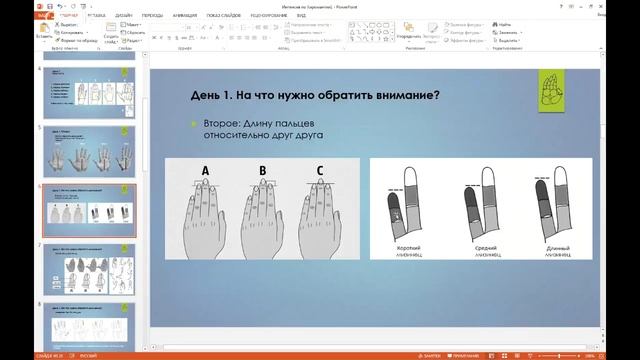The height and width of the screenshot is (360, 640).
Task: Open the font color dropdown
Action: click(x=223, y=38)
